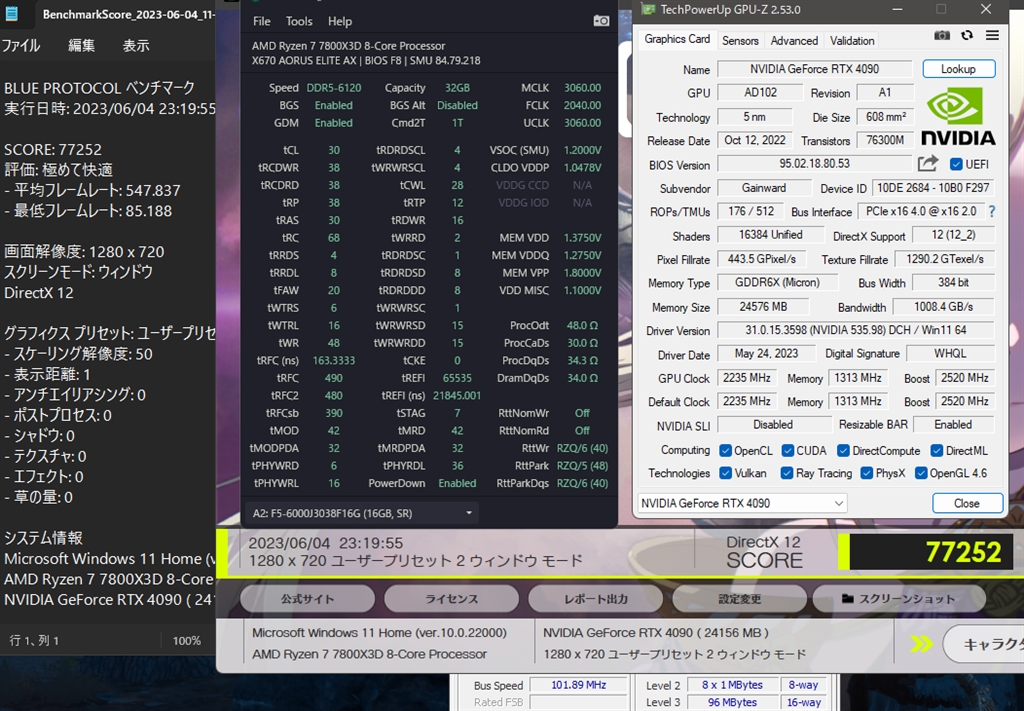The width and height of the screenshot is (1024, 711).
Task: Switch to GPU-Z Advanced tab
Action: pos(794,40)
